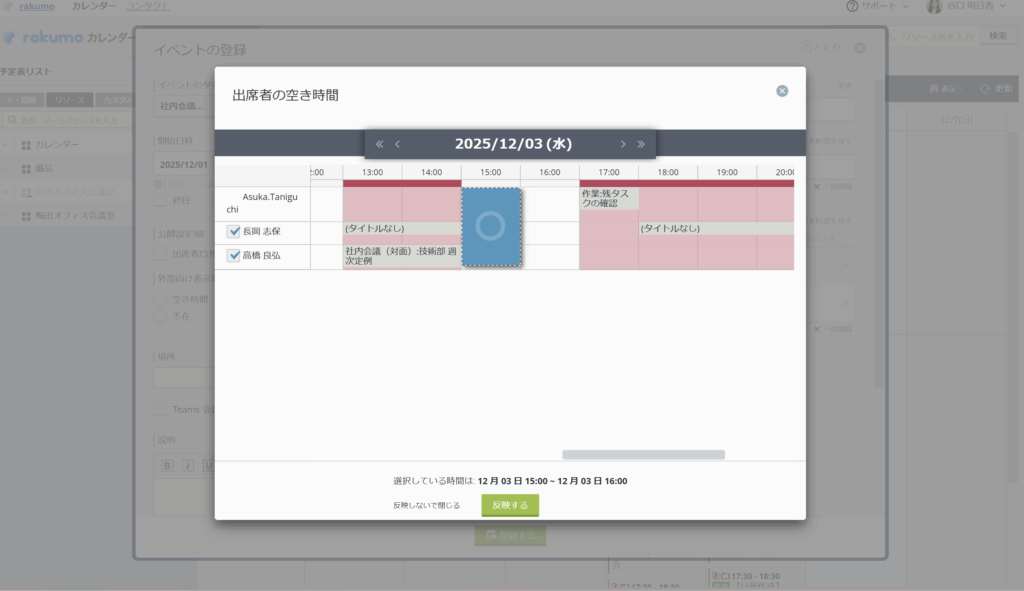This screenshot has width=1024, height=591.
Task: Click the 反映しないで閉じる link
Action: 426,505
